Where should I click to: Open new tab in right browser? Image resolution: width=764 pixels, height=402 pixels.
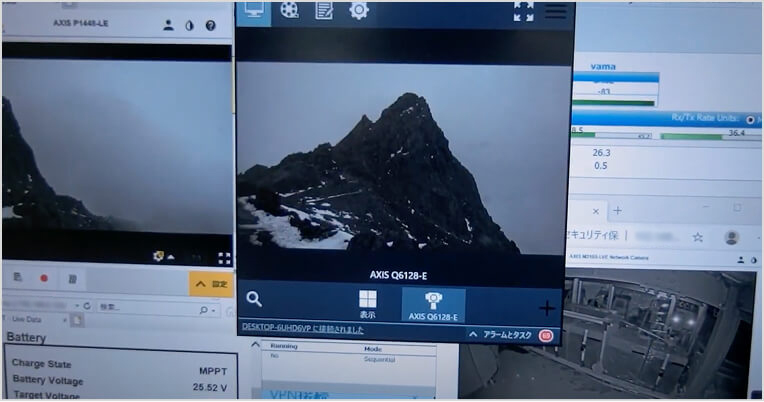tap(617, 211)
